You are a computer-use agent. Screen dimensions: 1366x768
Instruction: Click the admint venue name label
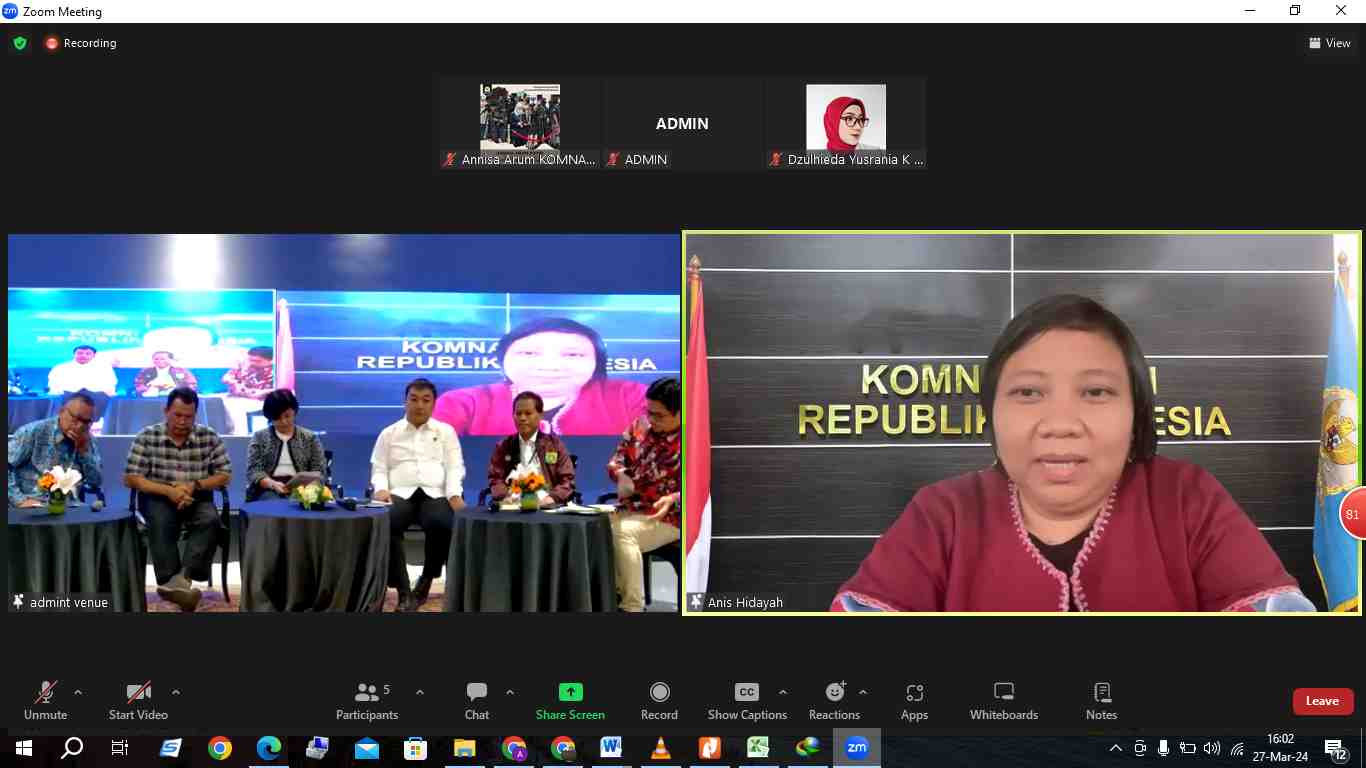click(69, 602)
